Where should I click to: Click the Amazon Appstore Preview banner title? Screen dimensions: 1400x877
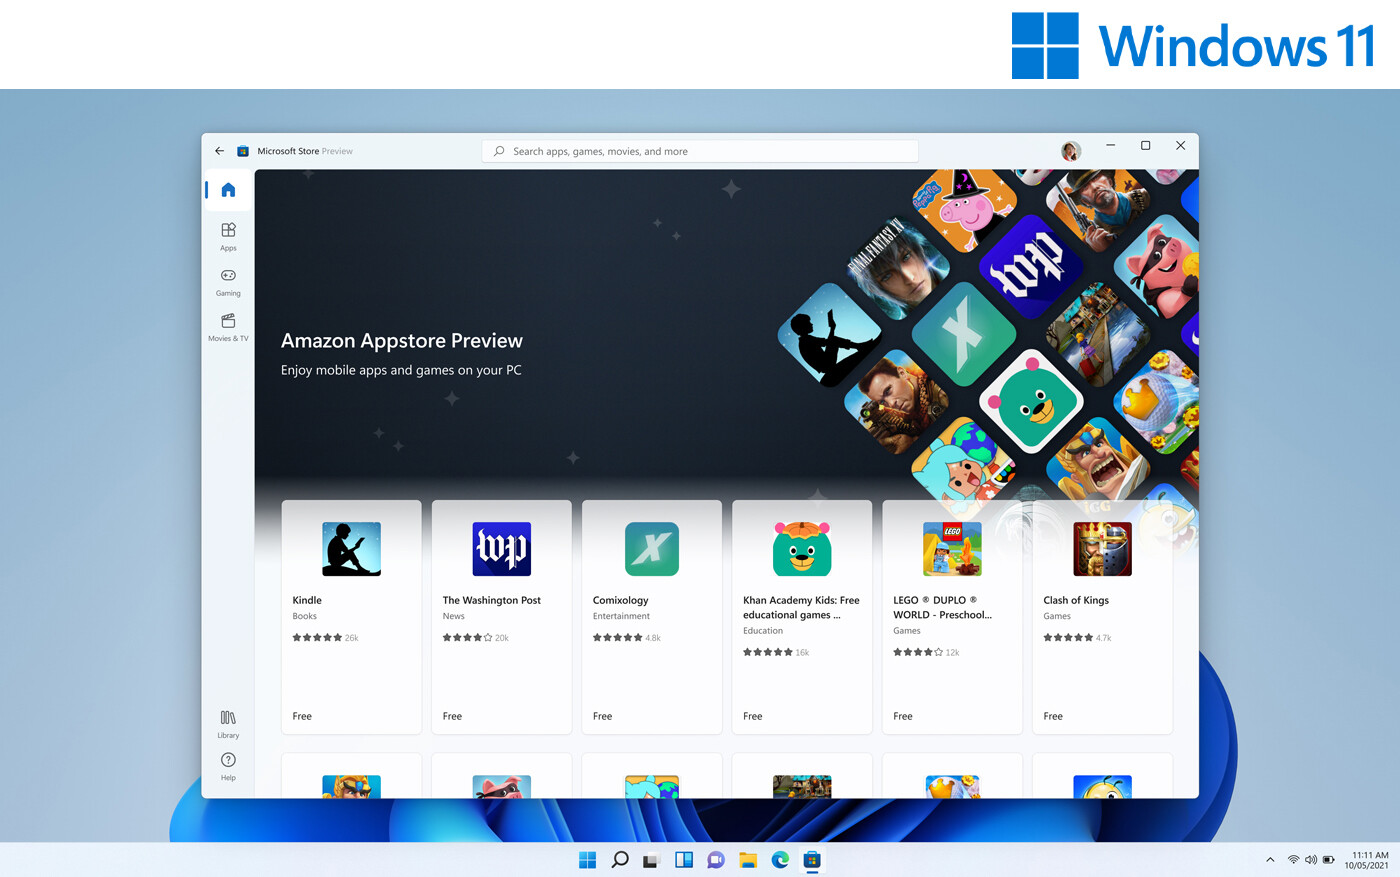click(402, 341)
